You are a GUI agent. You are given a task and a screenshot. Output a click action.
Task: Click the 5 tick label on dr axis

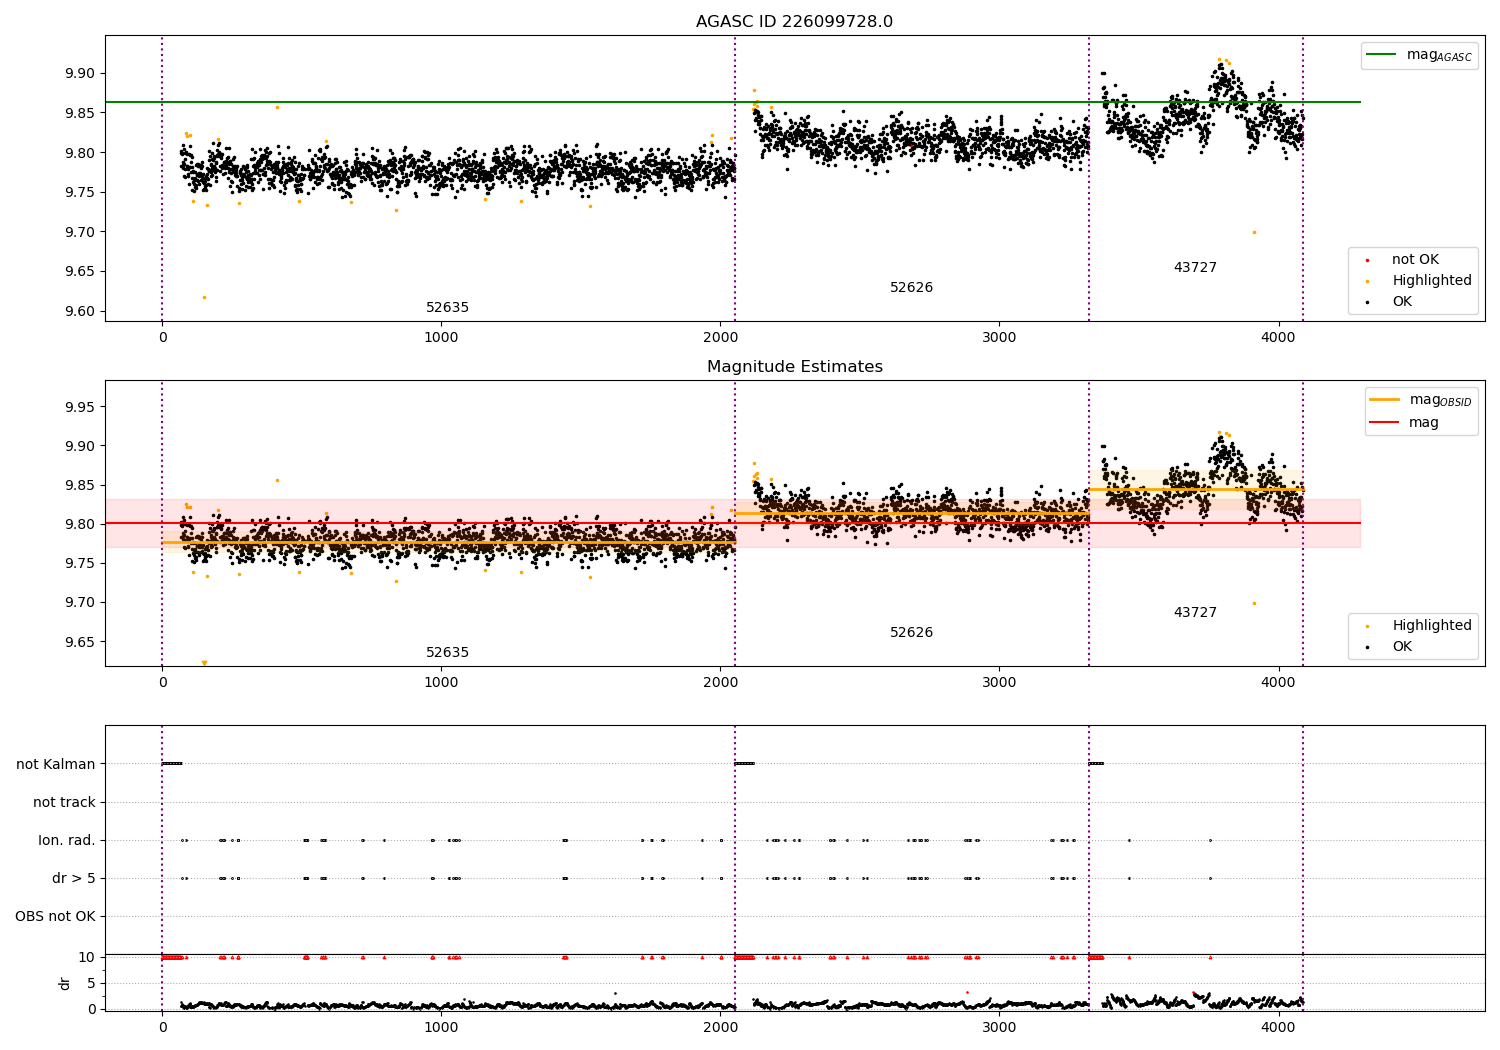pos(91,984)
